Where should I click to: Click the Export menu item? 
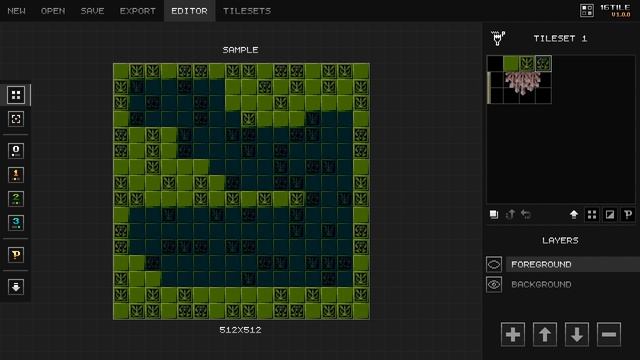pyautogui.click(x=138, y=11)
